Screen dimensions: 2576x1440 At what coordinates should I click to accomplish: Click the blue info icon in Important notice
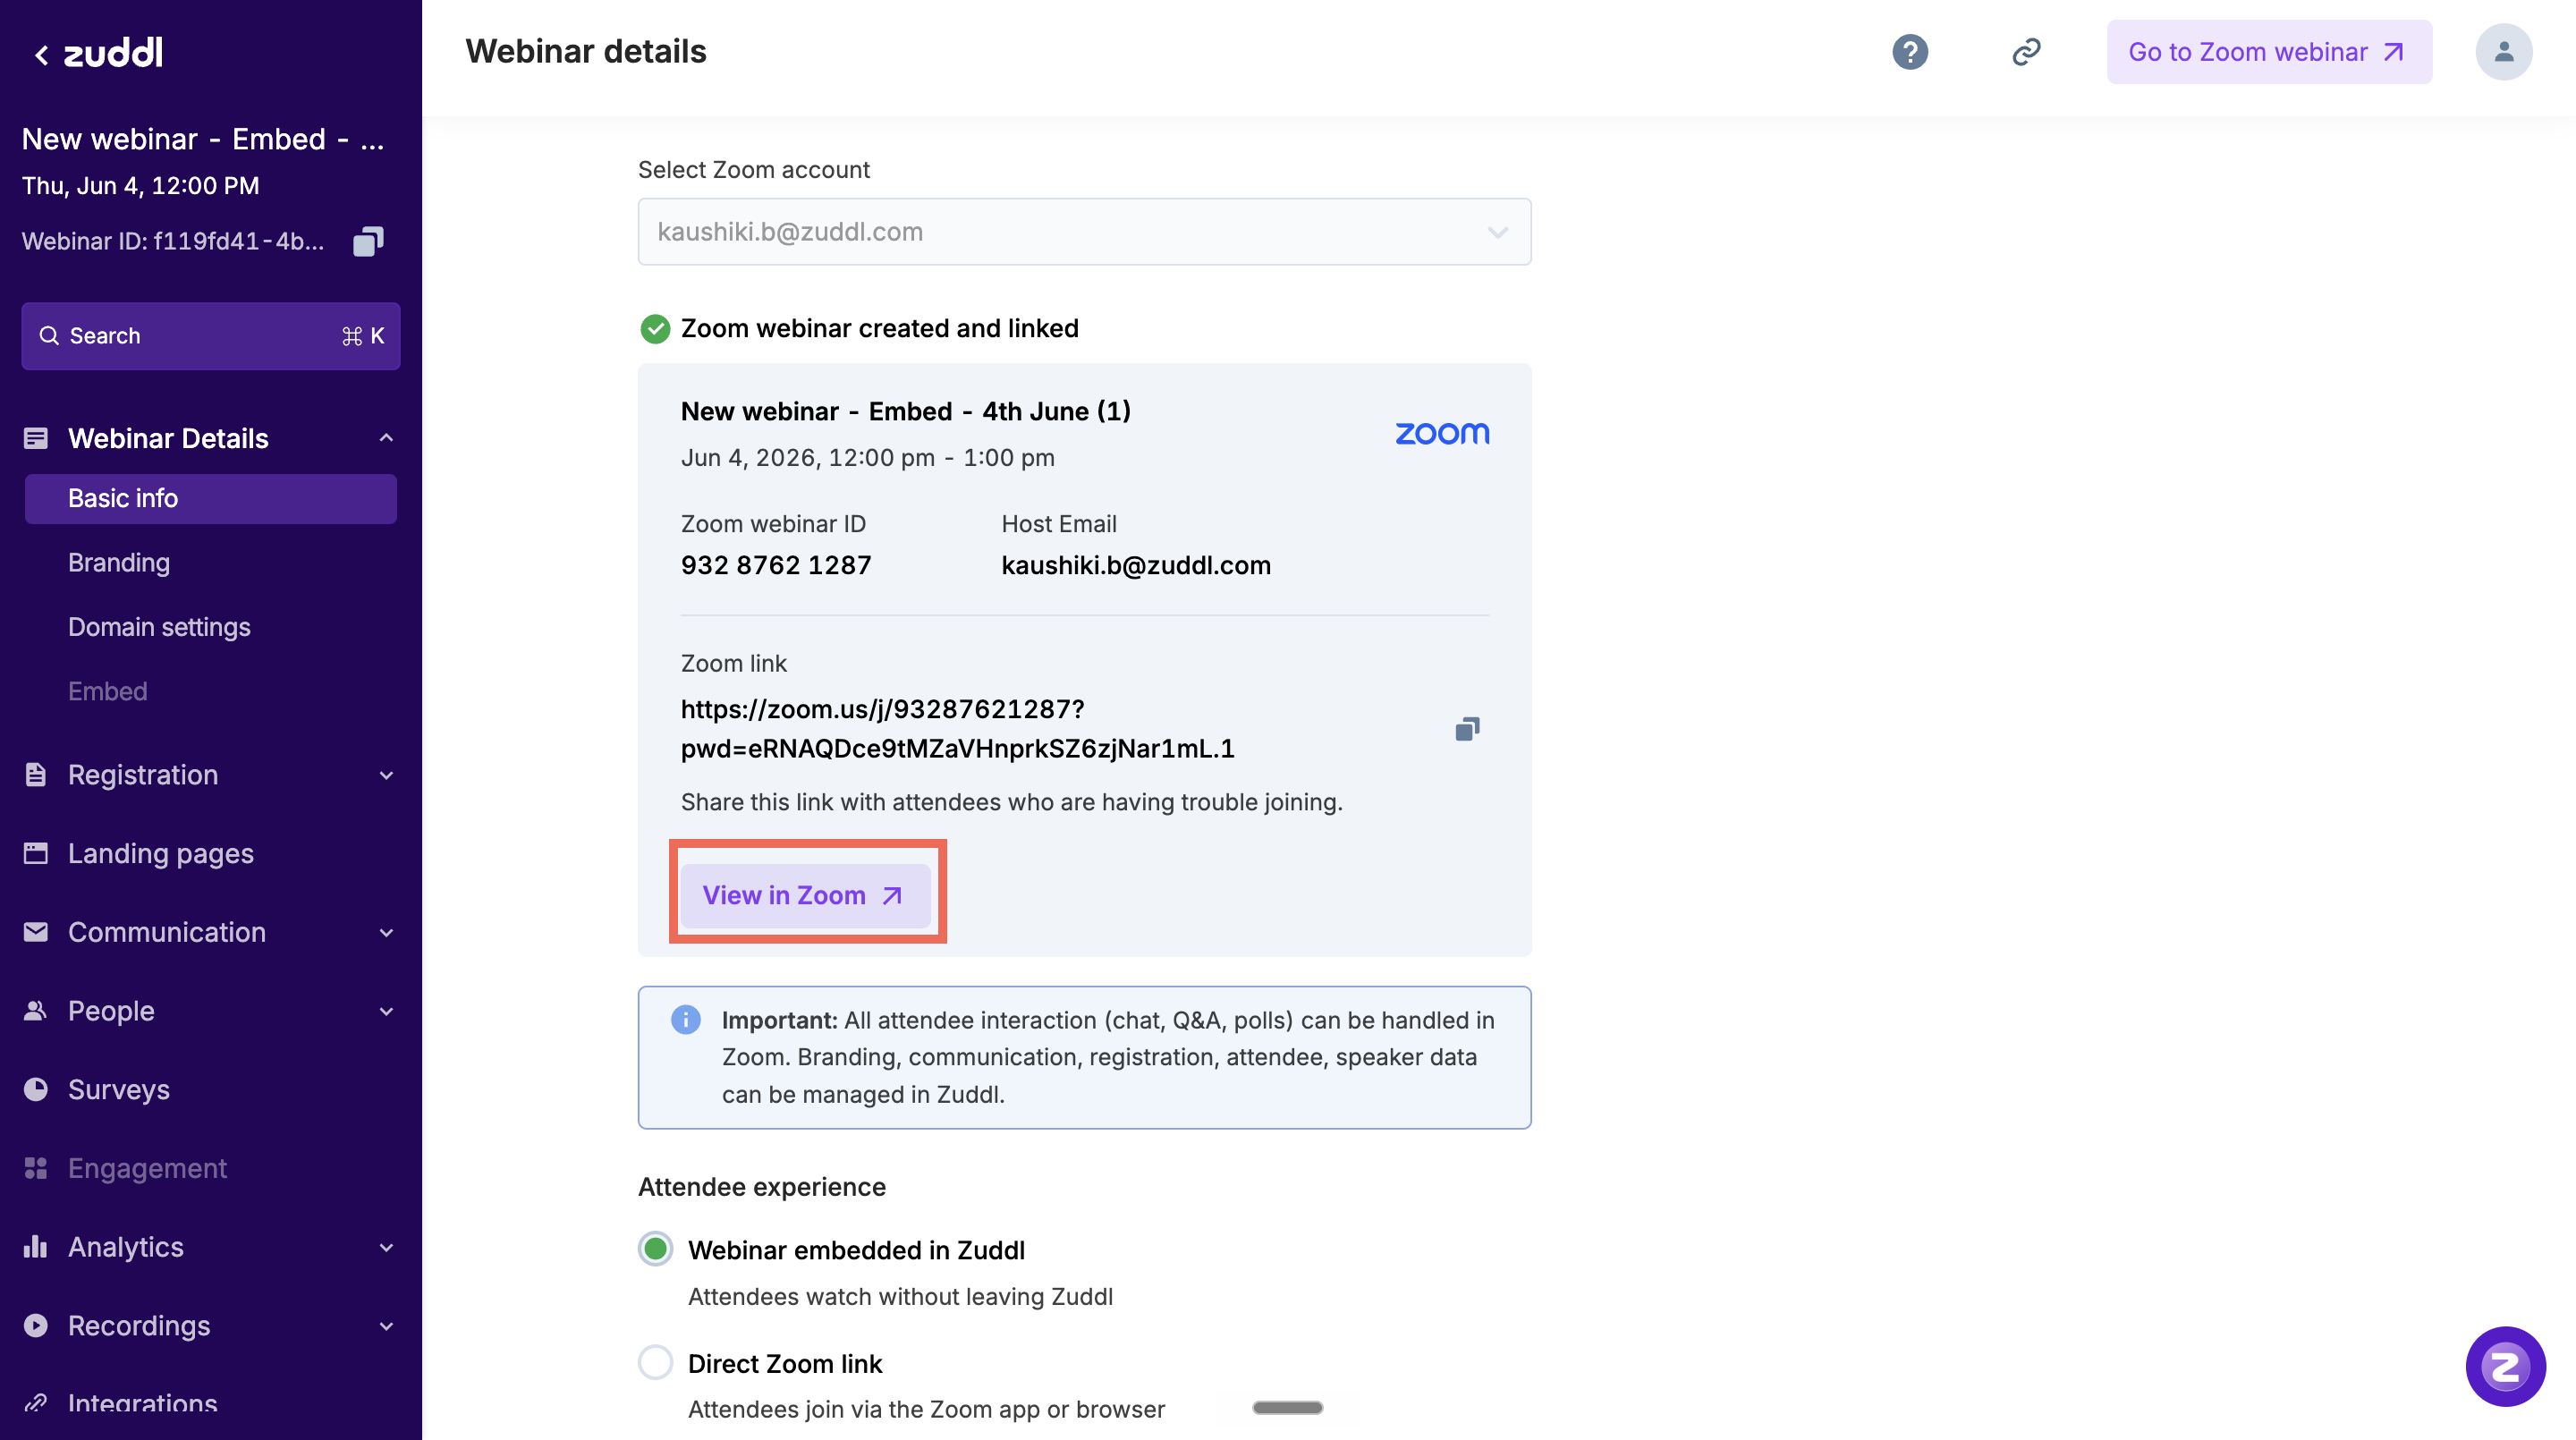[686, 1019]
